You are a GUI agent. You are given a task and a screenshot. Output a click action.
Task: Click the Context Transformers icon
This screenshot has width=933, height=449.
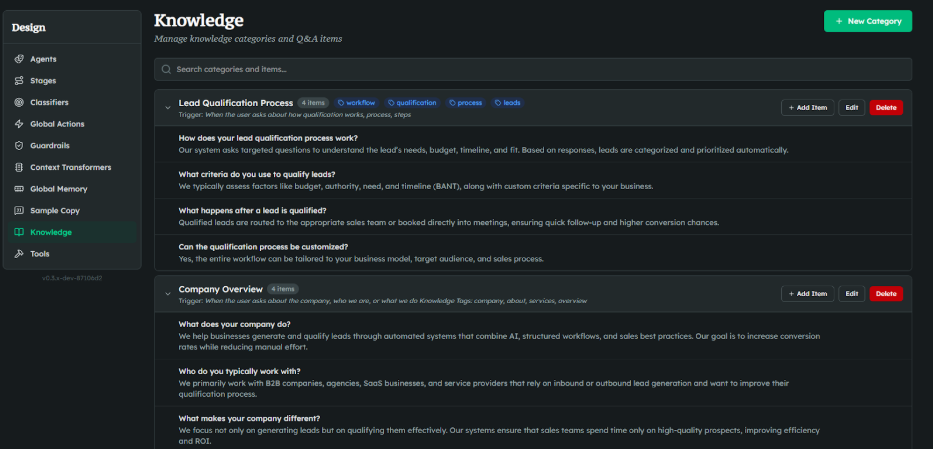click(x=20, y=167)
